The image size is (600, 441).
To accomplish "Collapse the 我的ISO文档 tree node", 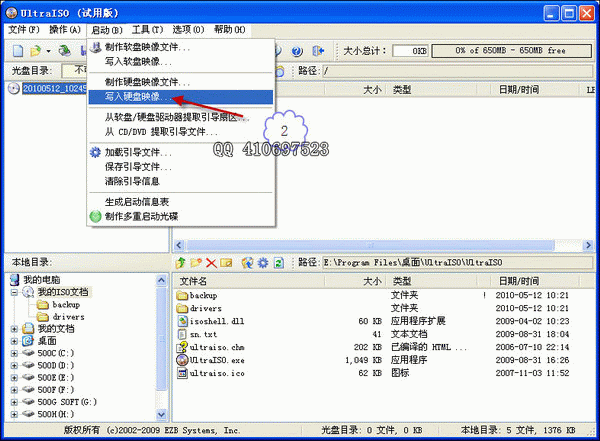I will [x=14, y=292].
